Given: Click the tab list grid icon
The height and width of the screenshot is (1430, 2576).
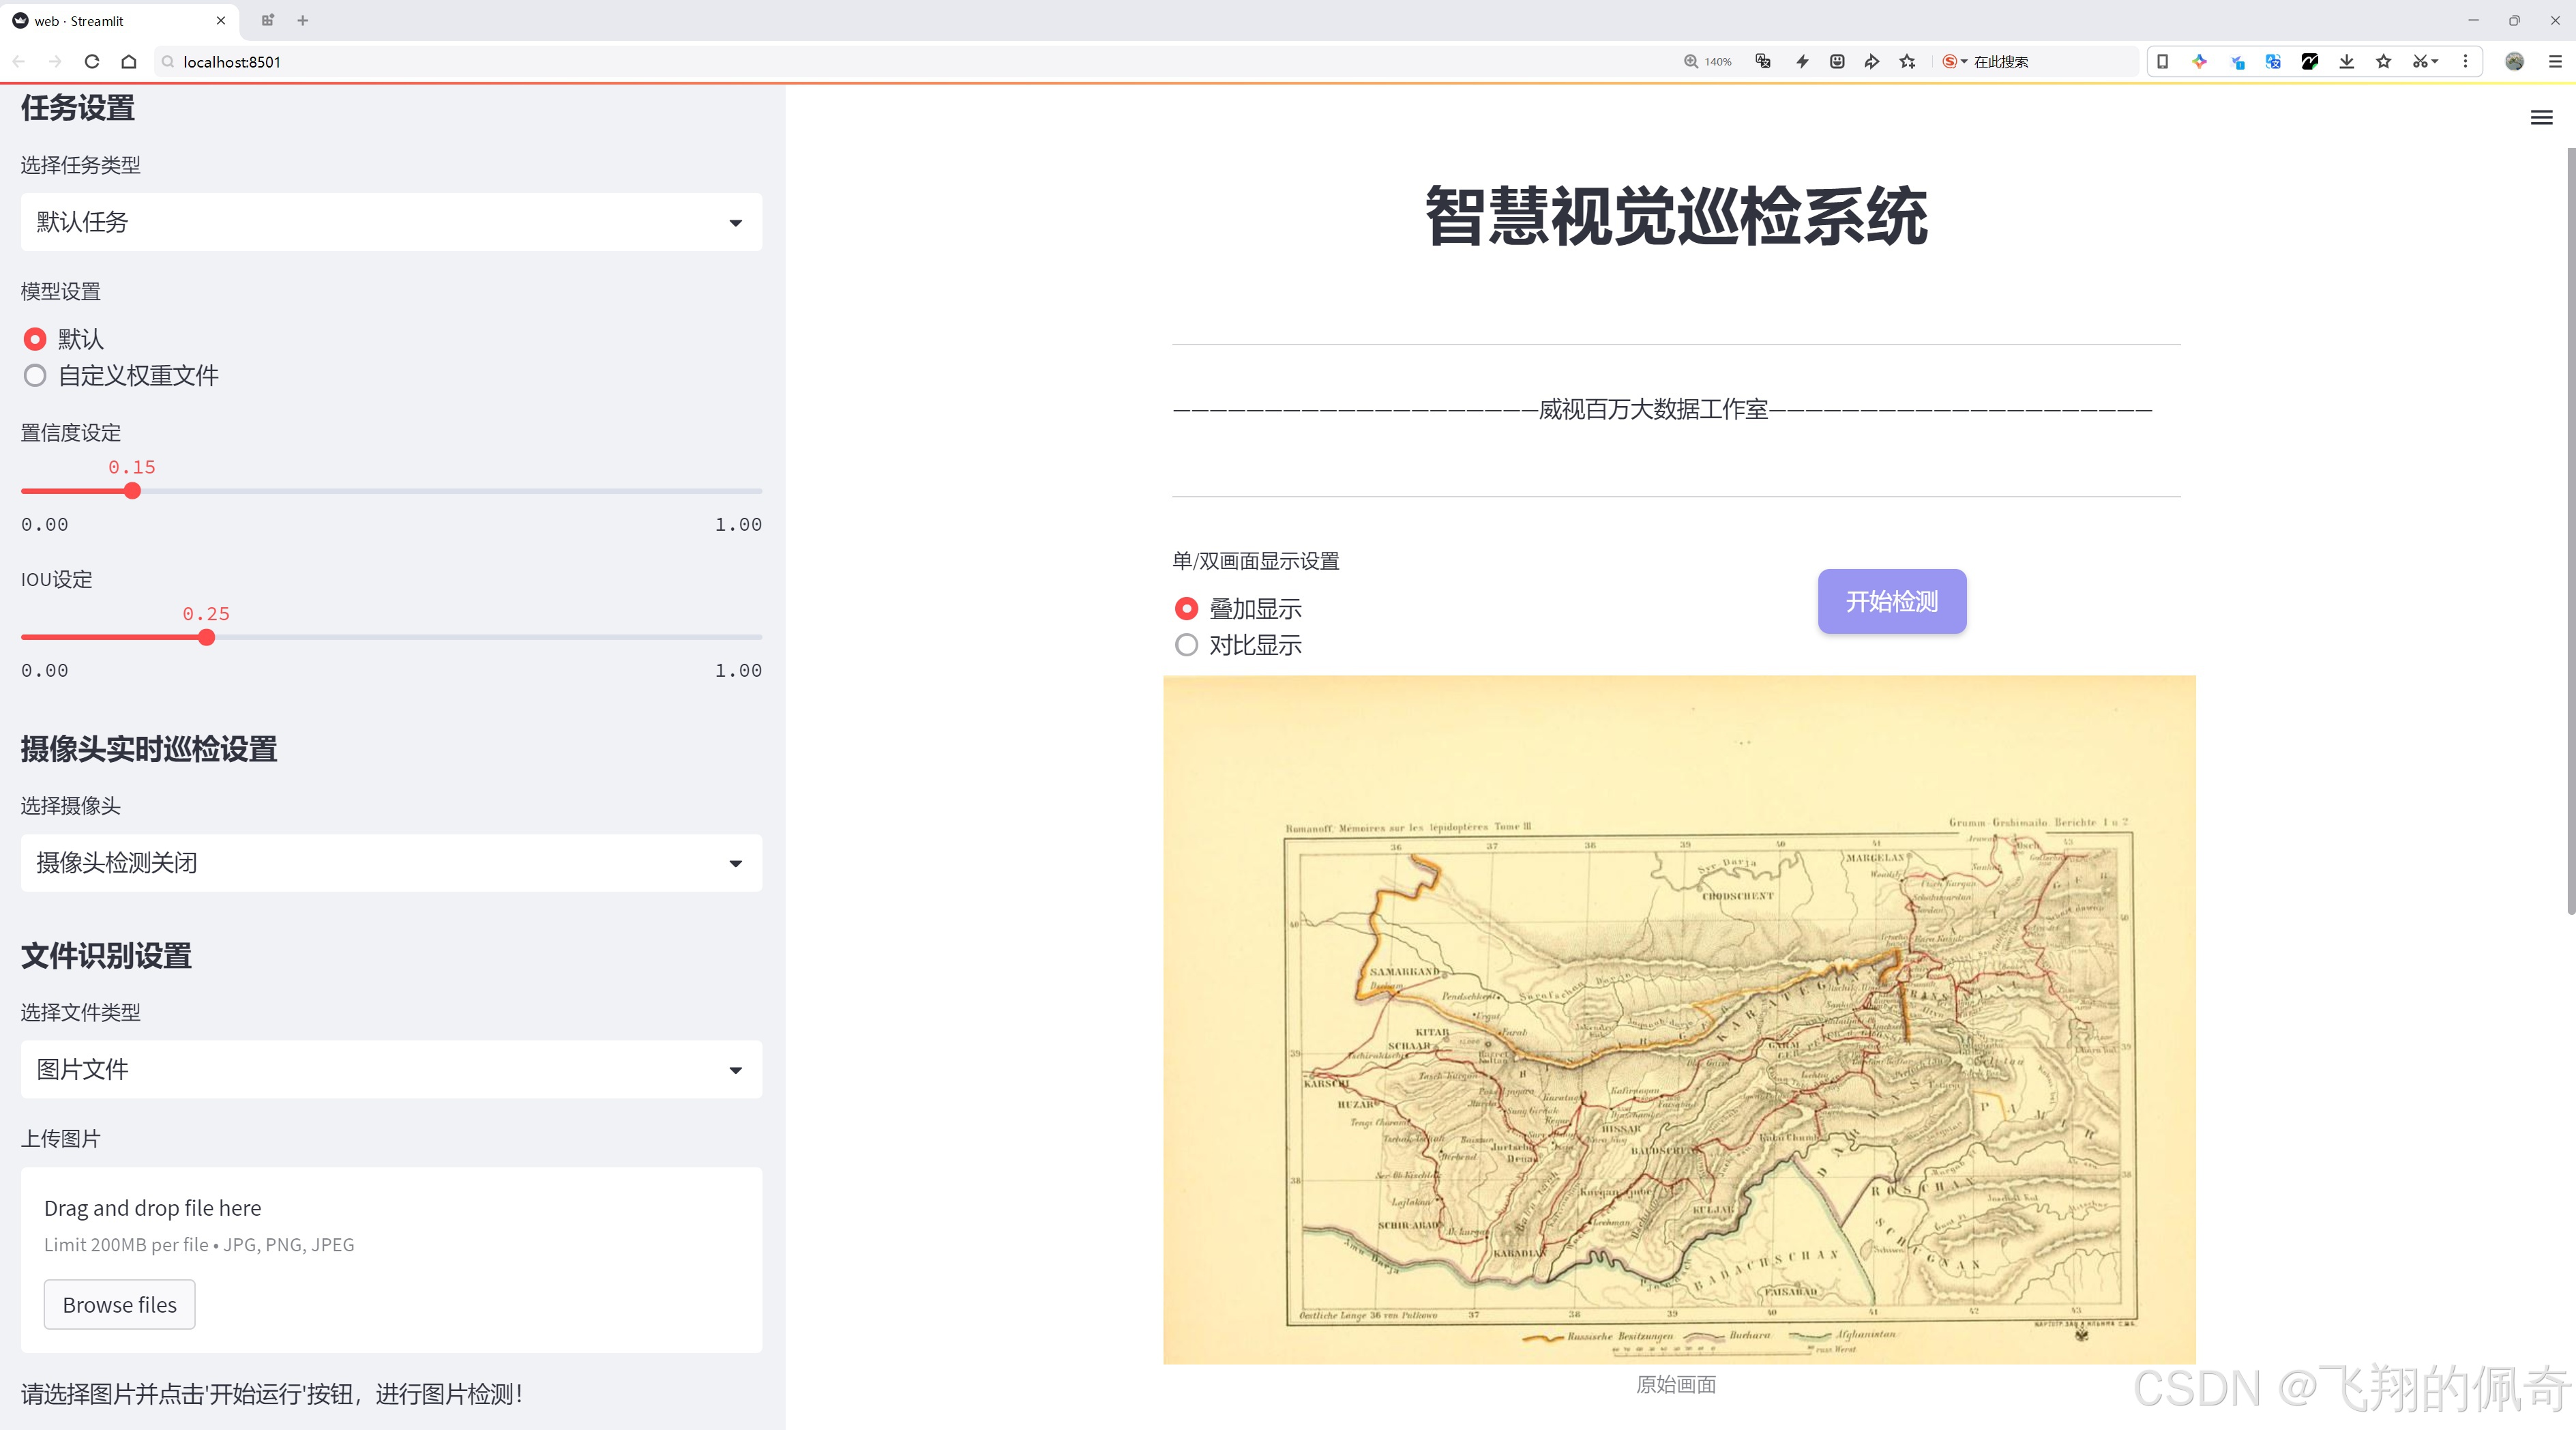Looking at the screenshot, I should (267, 20).
